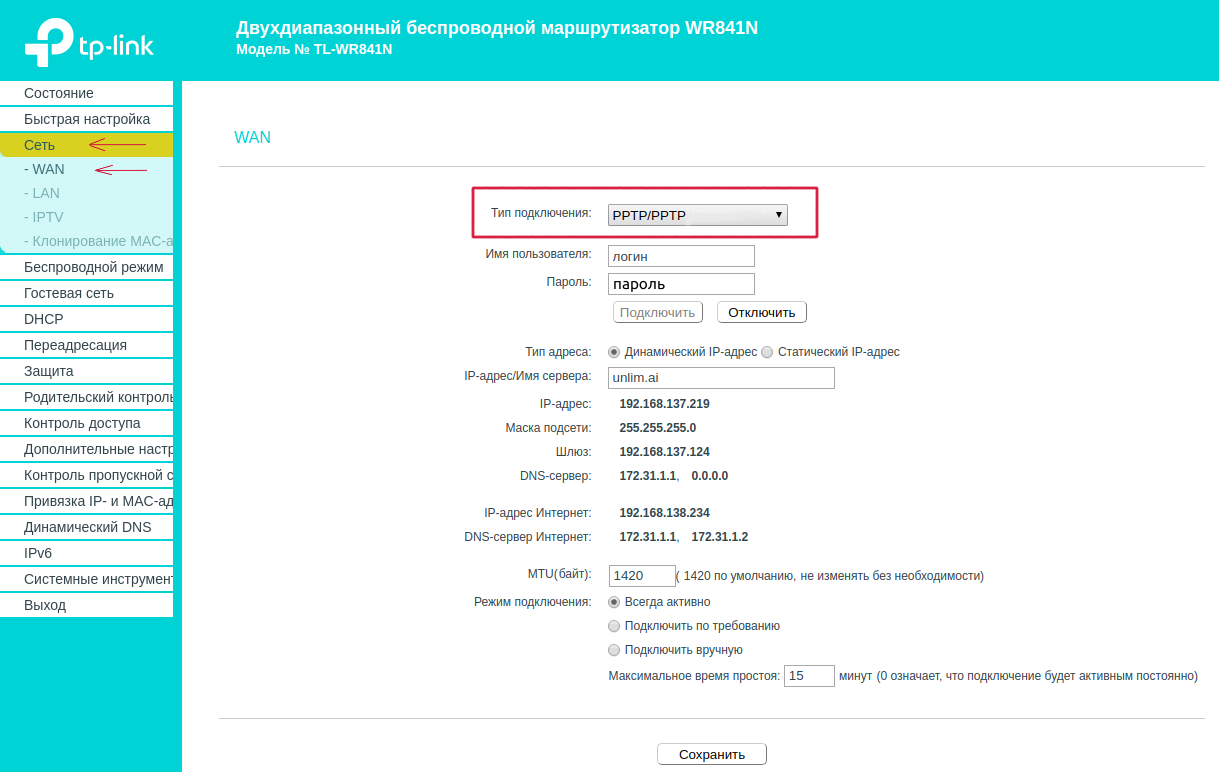This screenshot has width=1219, height=772.
Task: Choose 'Всегда активно' connection mode
Action: pos(614,602)
